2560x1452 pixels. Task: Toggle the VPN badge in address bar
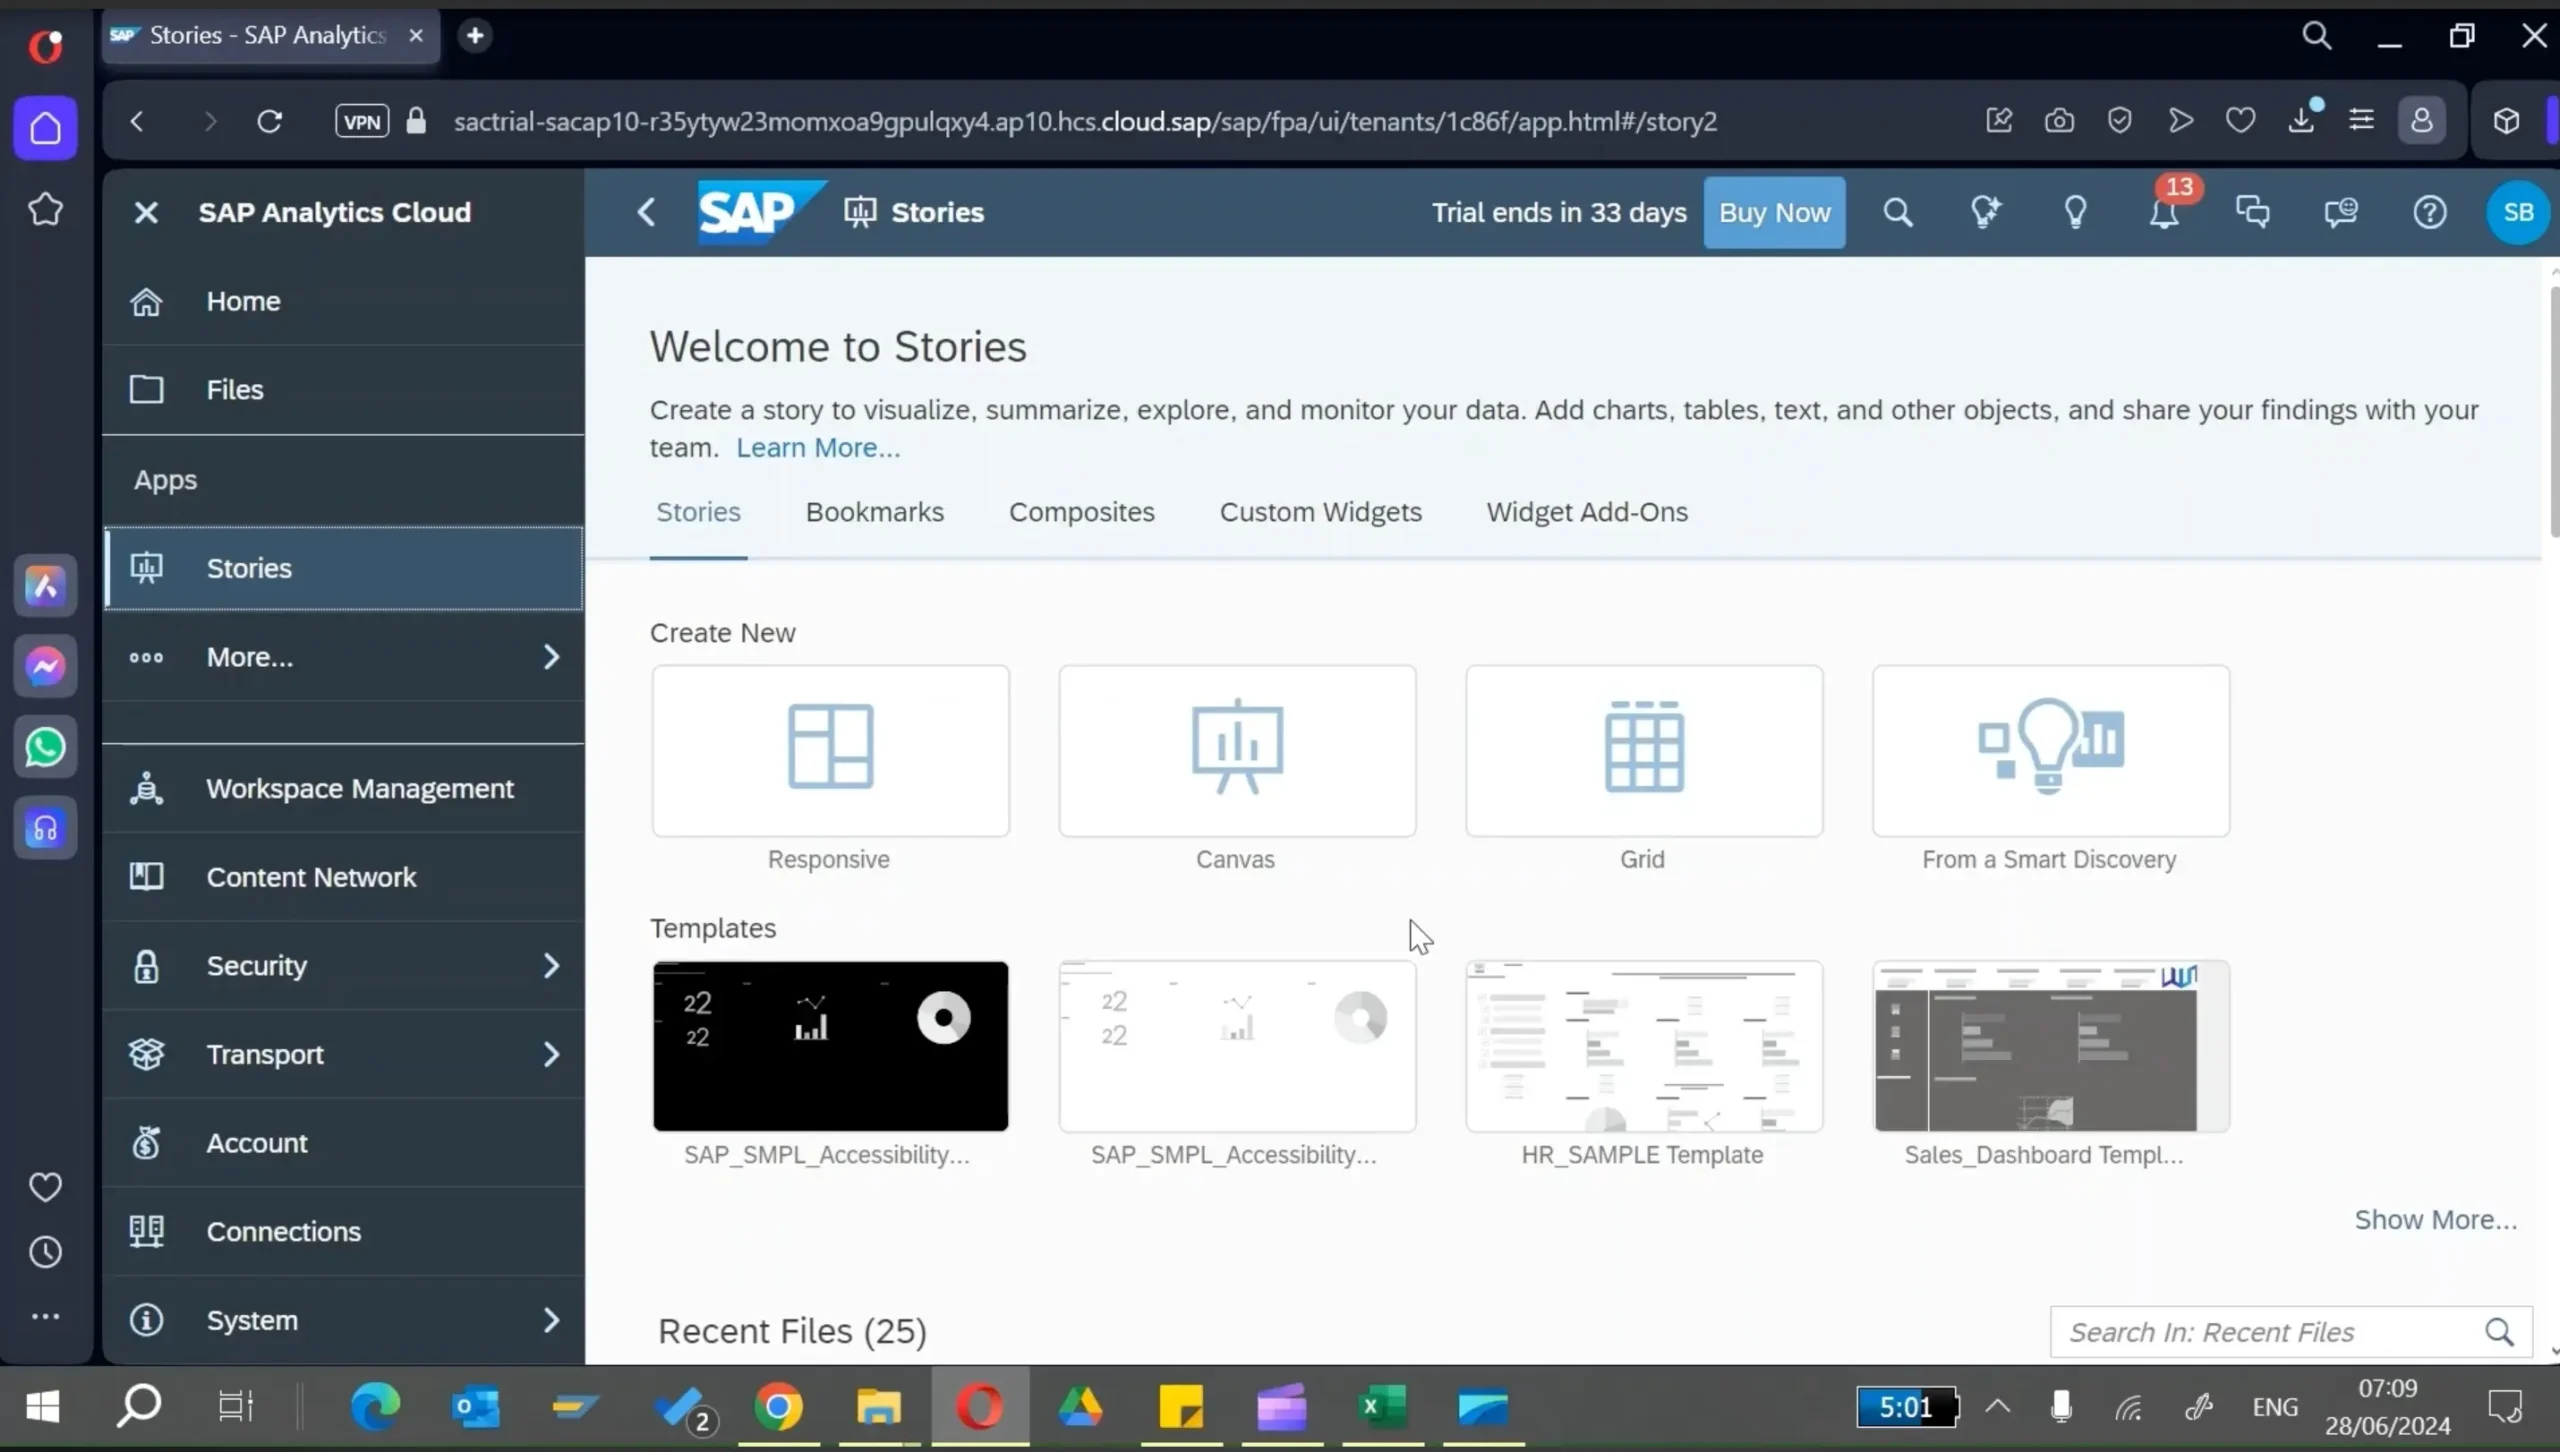(x=361, y=121)
